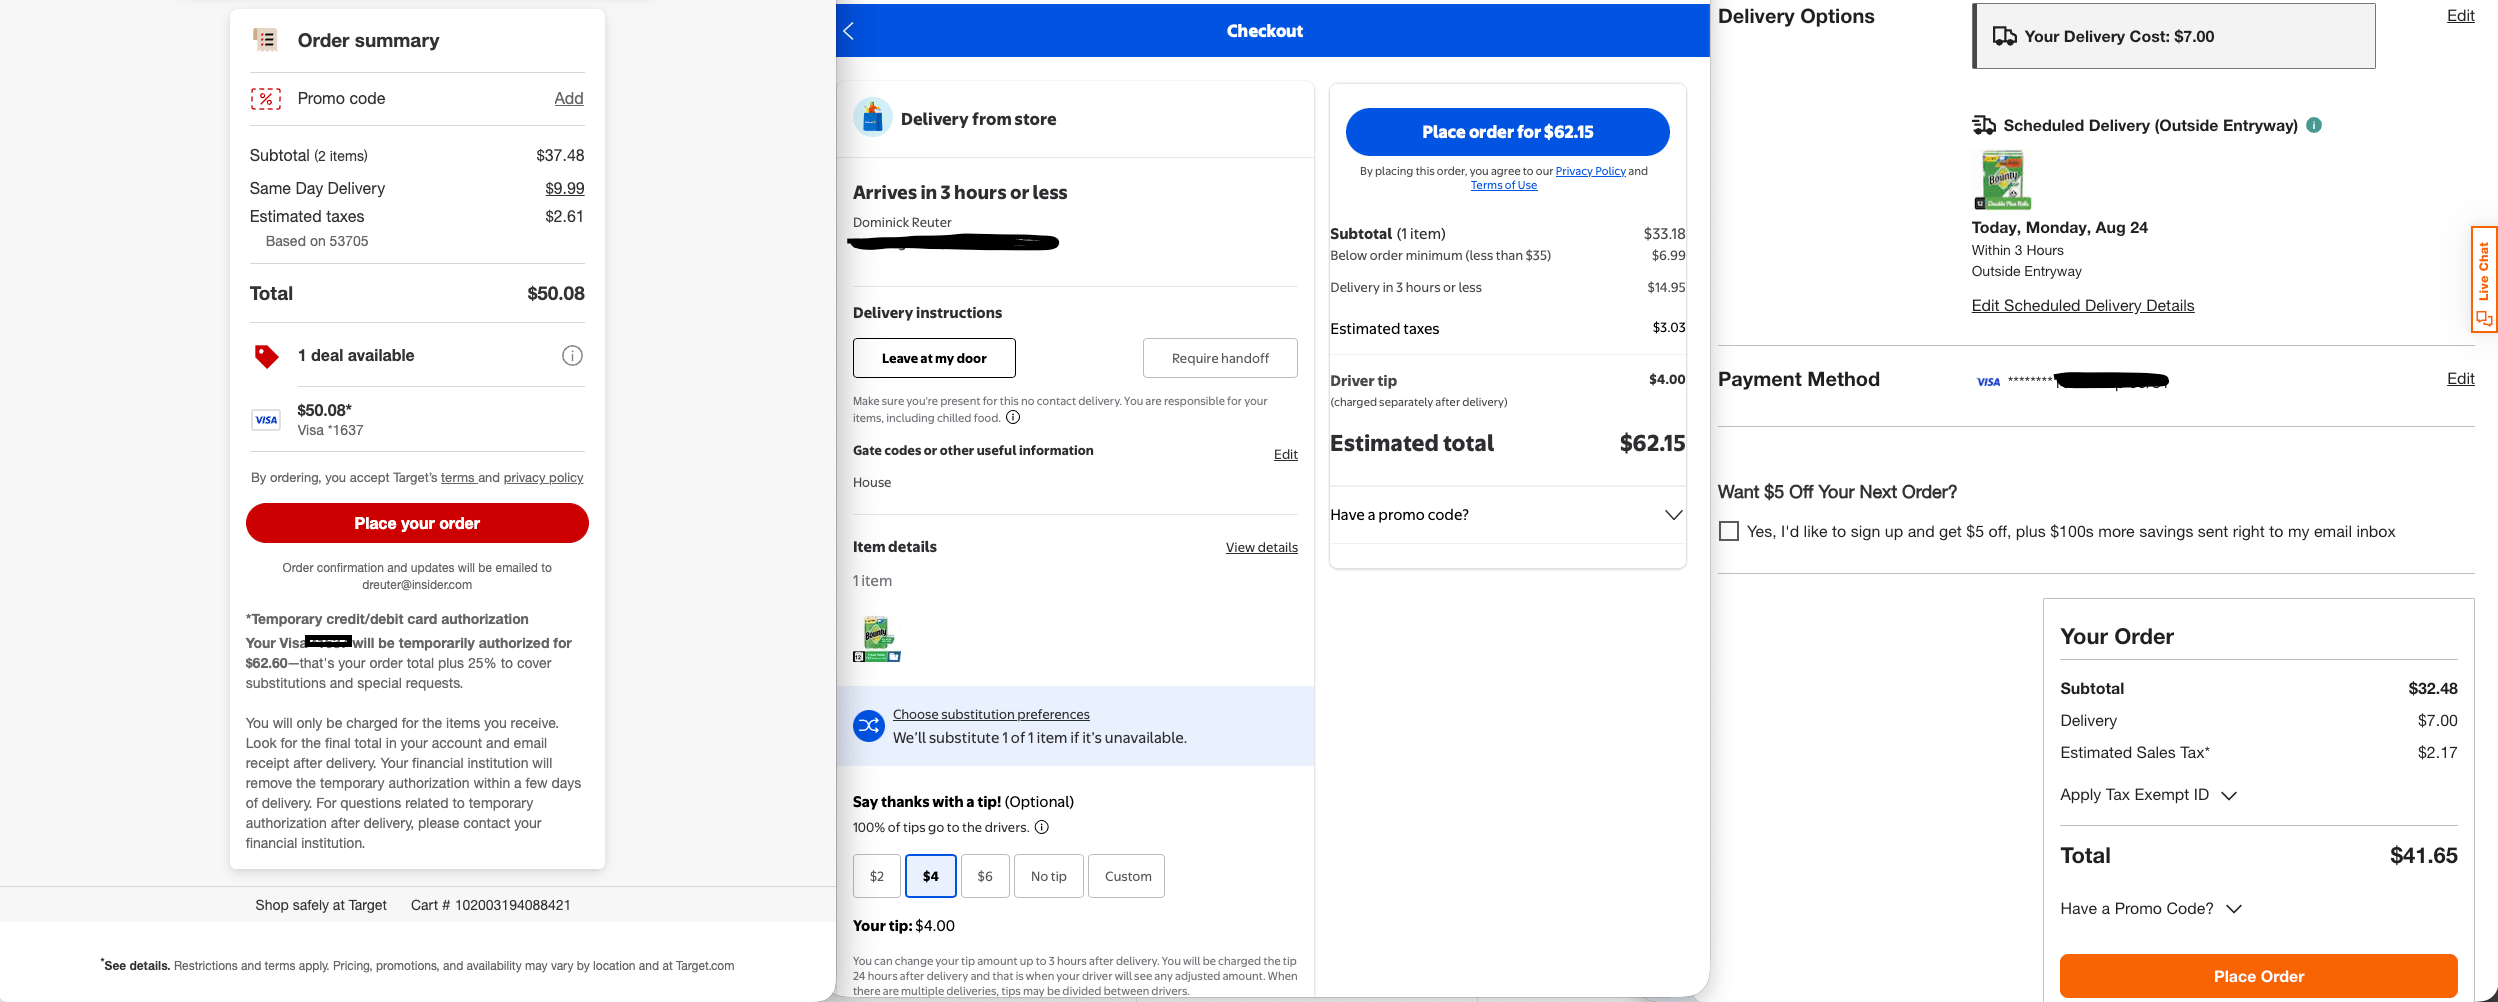Click the Order summary list icon
The width and height of the screenshot is (2498, 1002).
265,40
